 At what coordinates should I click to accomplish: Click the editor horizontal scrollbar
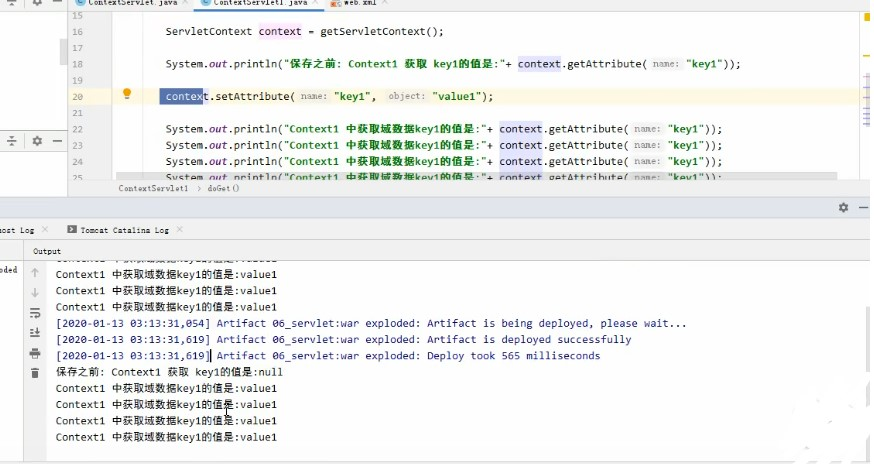pyautogui.click(x=477, y=176)
